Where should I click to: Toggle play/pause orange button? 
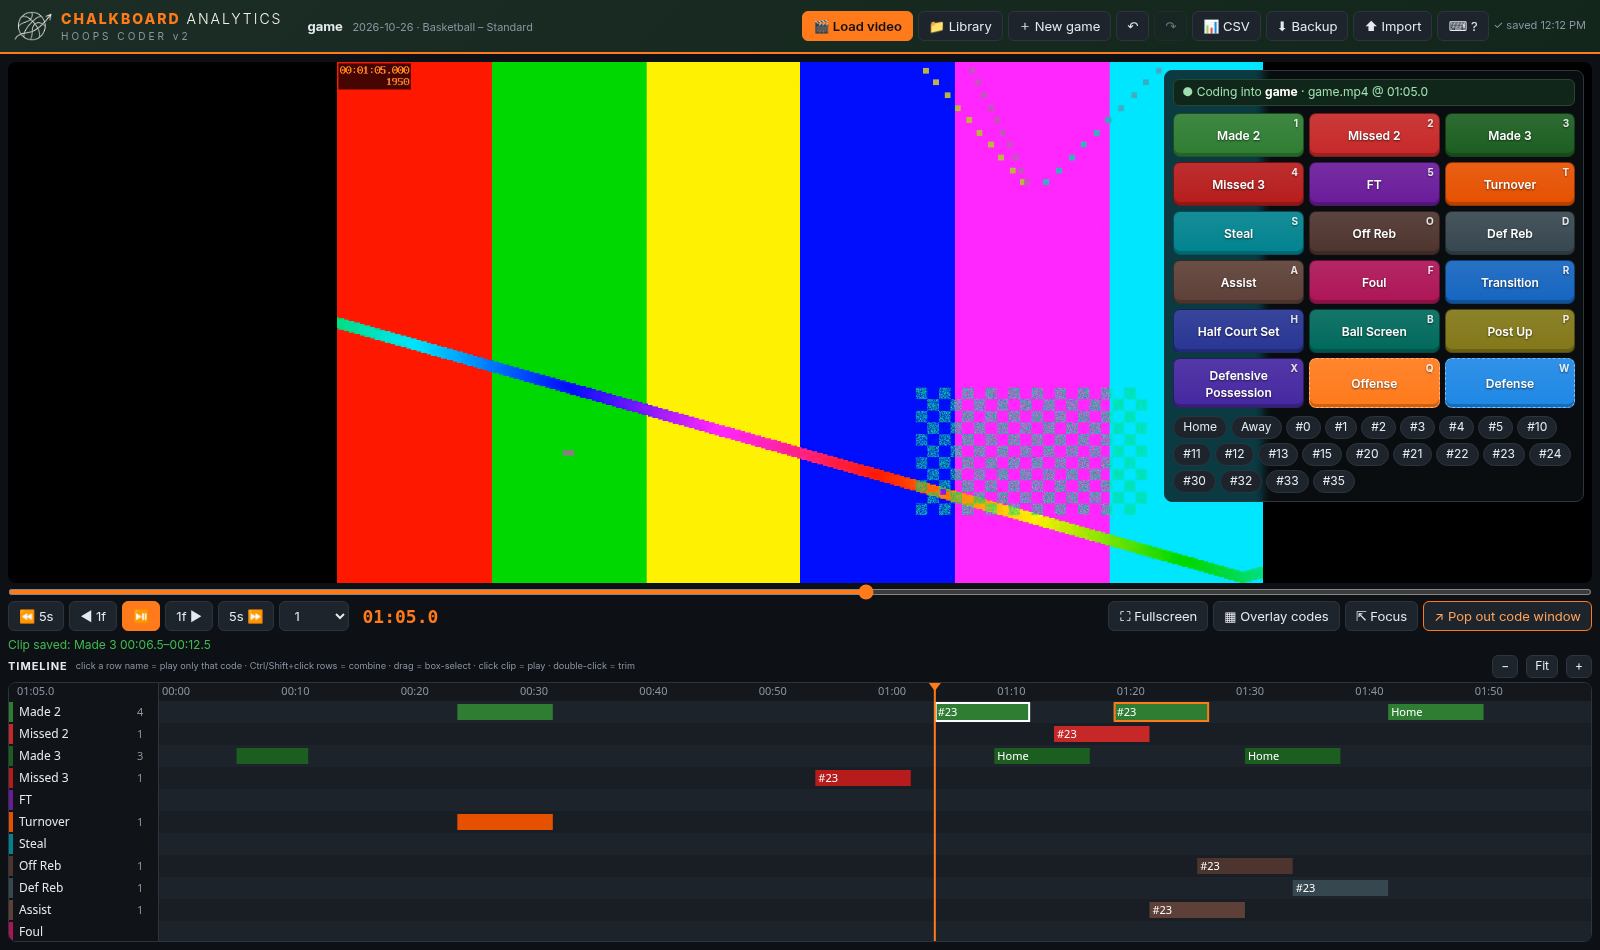141,616
